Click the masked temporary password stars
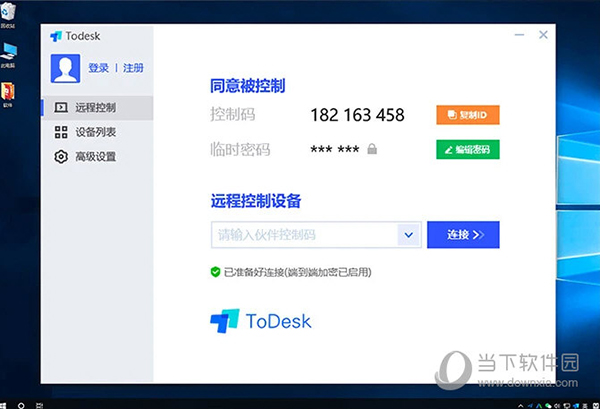 [x=335, y=149]
